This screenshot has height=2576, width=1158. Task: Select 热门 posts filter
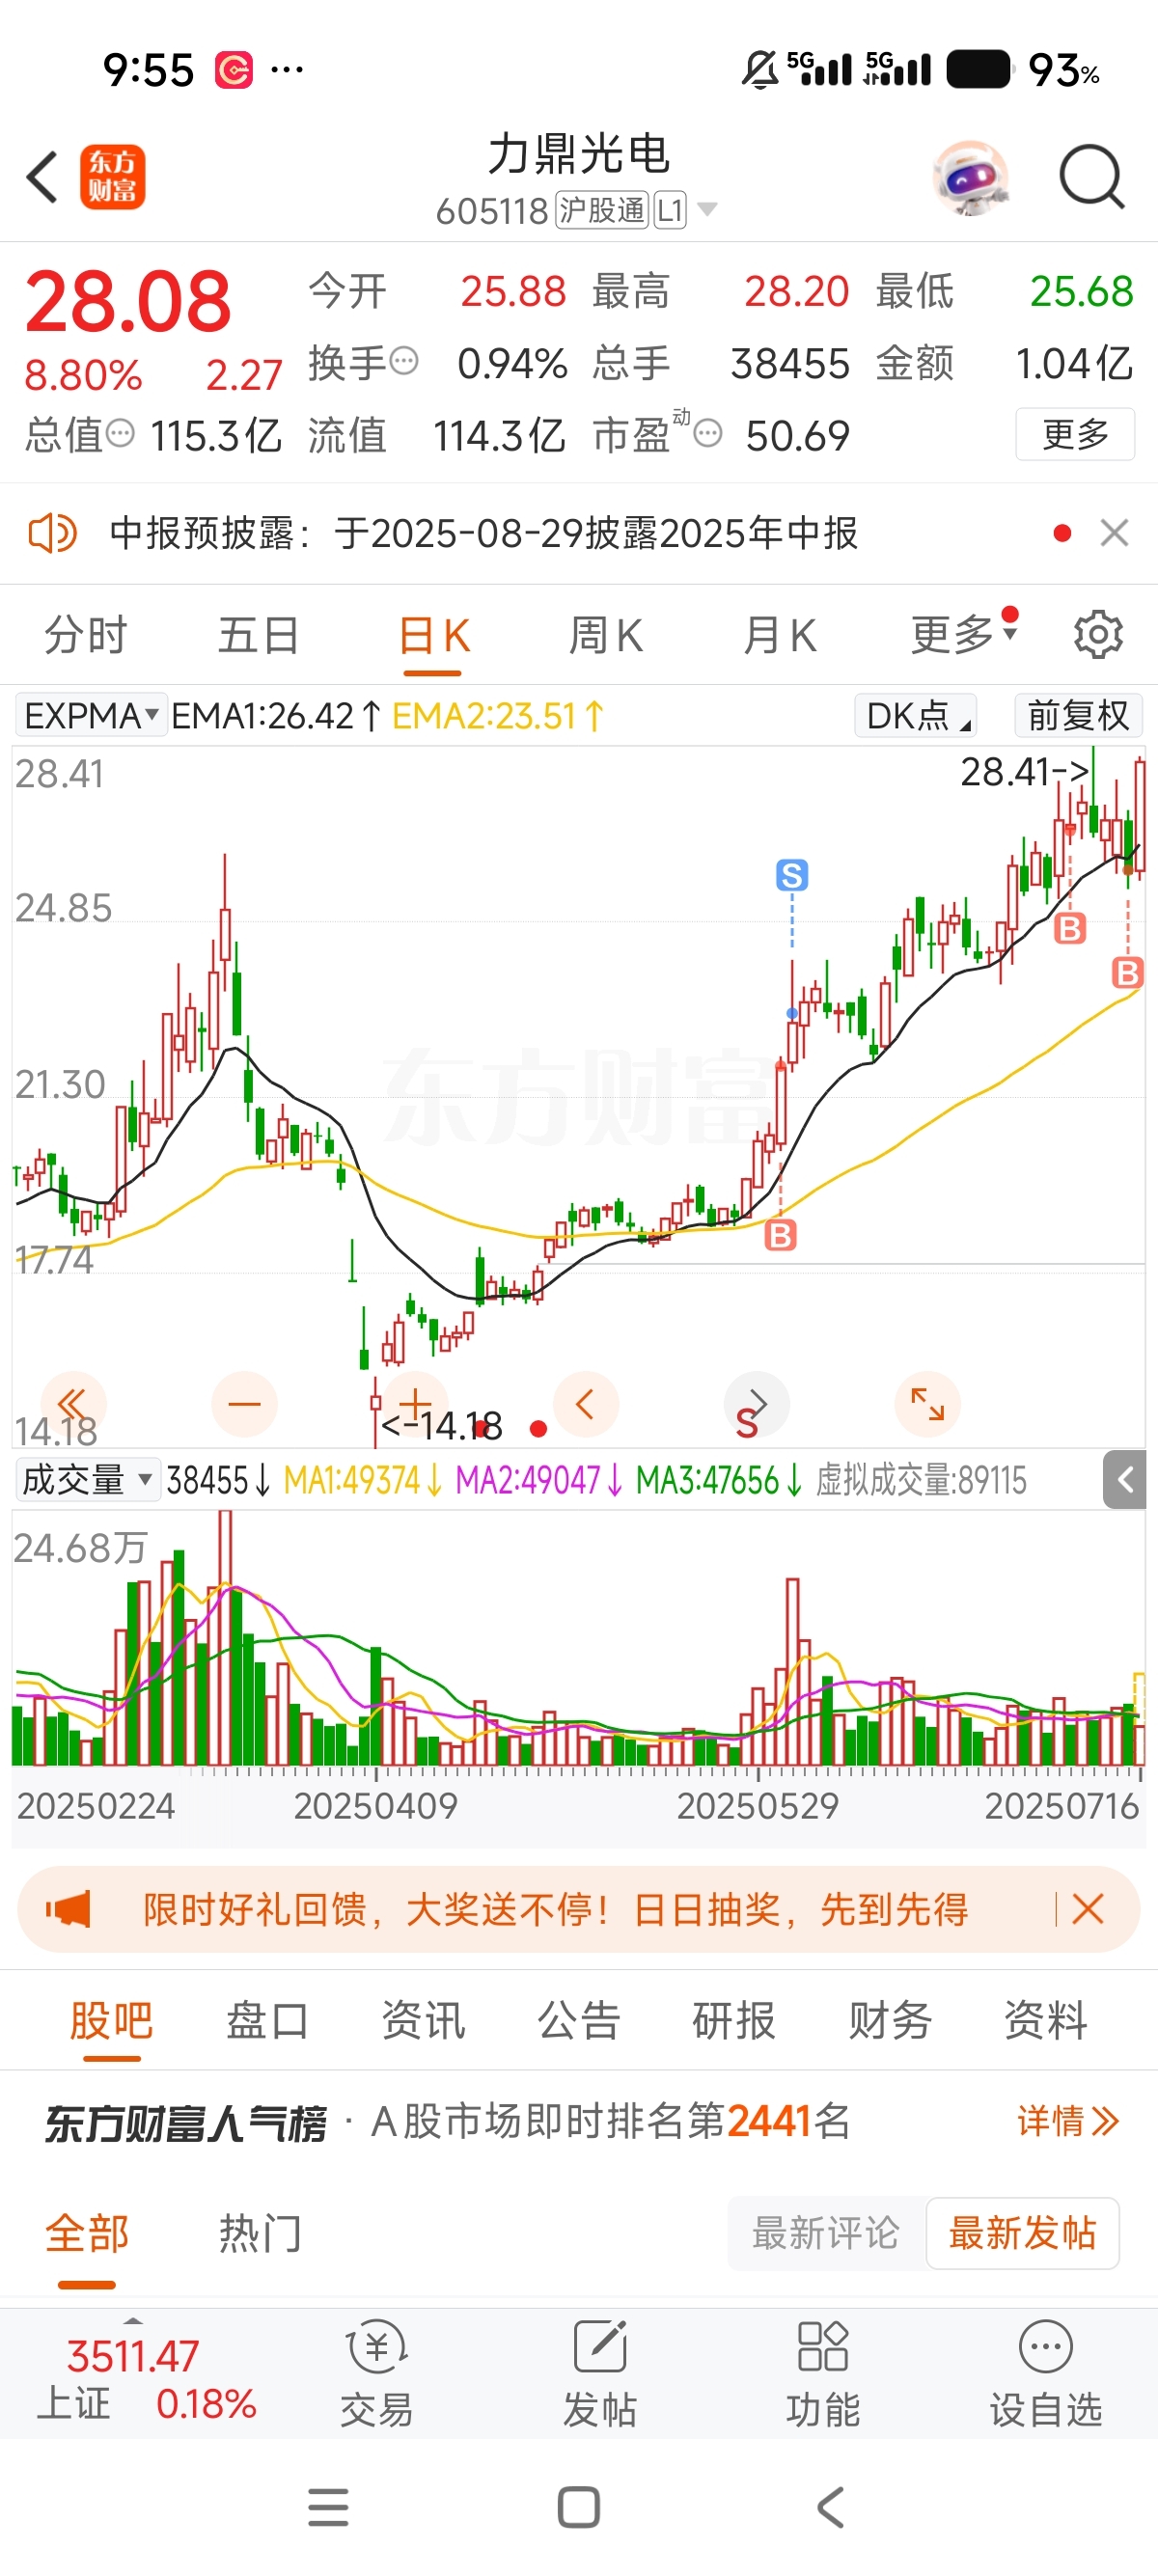[260, 2234]
